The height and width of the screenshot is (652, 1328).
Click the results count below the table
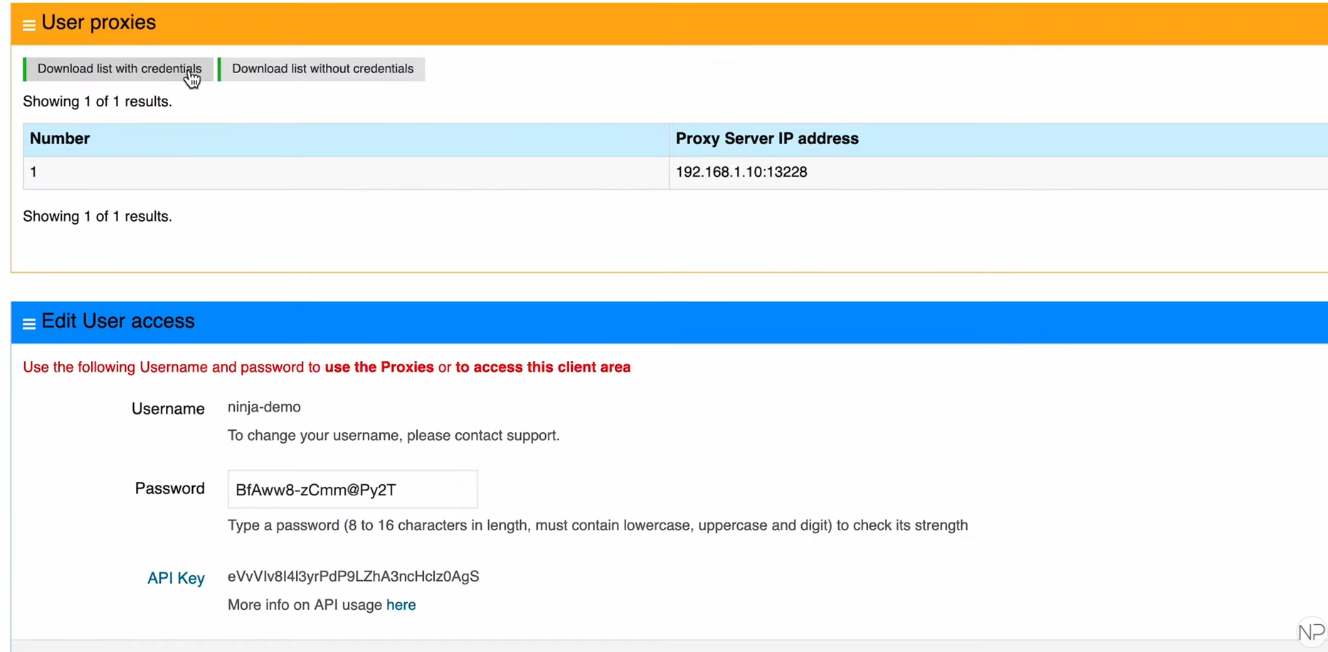[x=97, y=216]
